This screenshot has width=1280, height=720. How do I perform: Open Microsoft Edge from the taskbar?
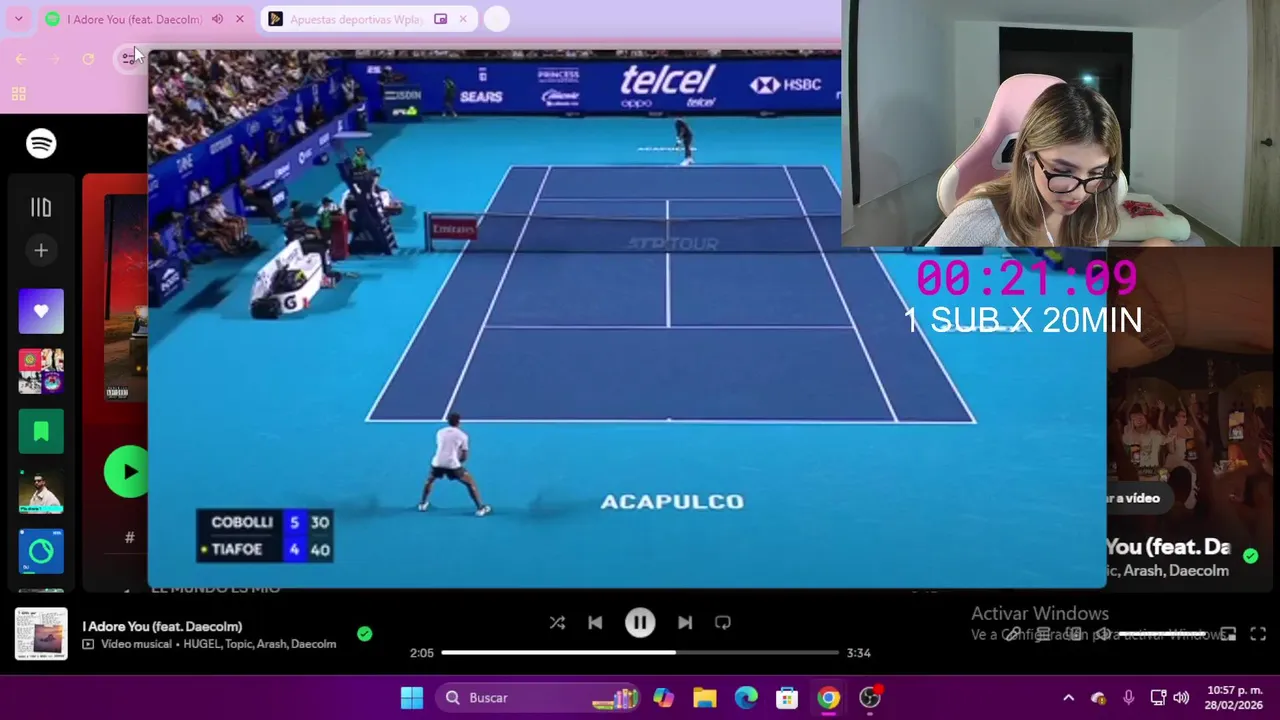coord(746,698)
